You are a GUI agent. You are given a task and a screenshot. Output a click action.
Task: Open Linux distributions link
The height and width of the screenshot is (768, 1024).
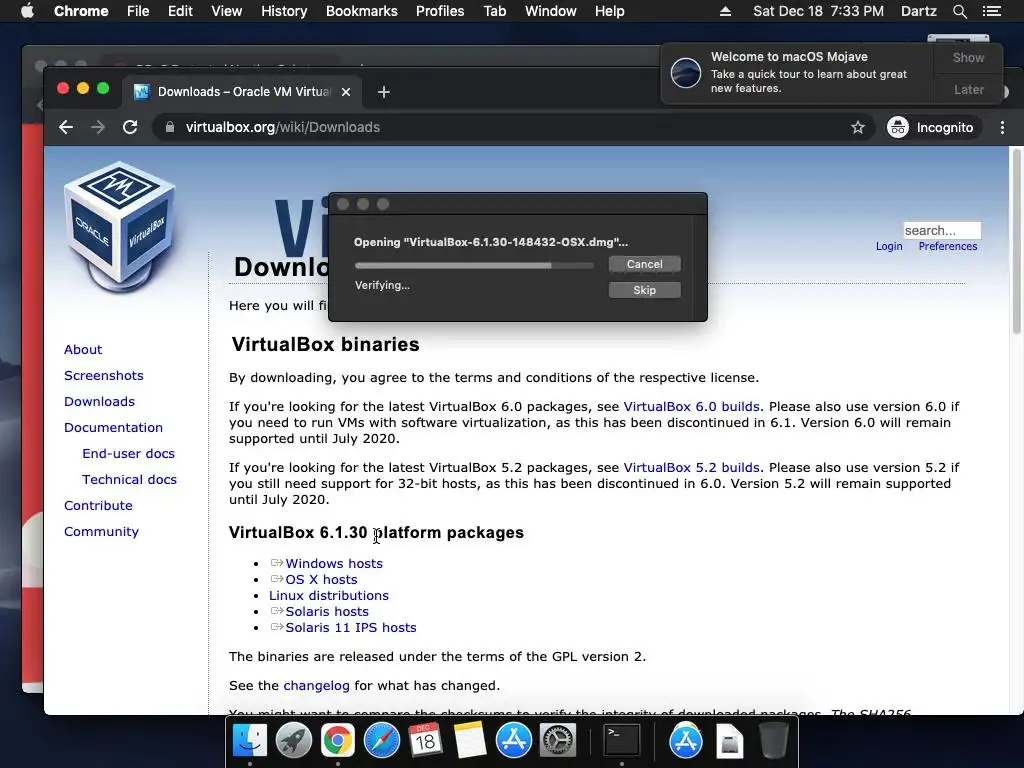[328, 596]
